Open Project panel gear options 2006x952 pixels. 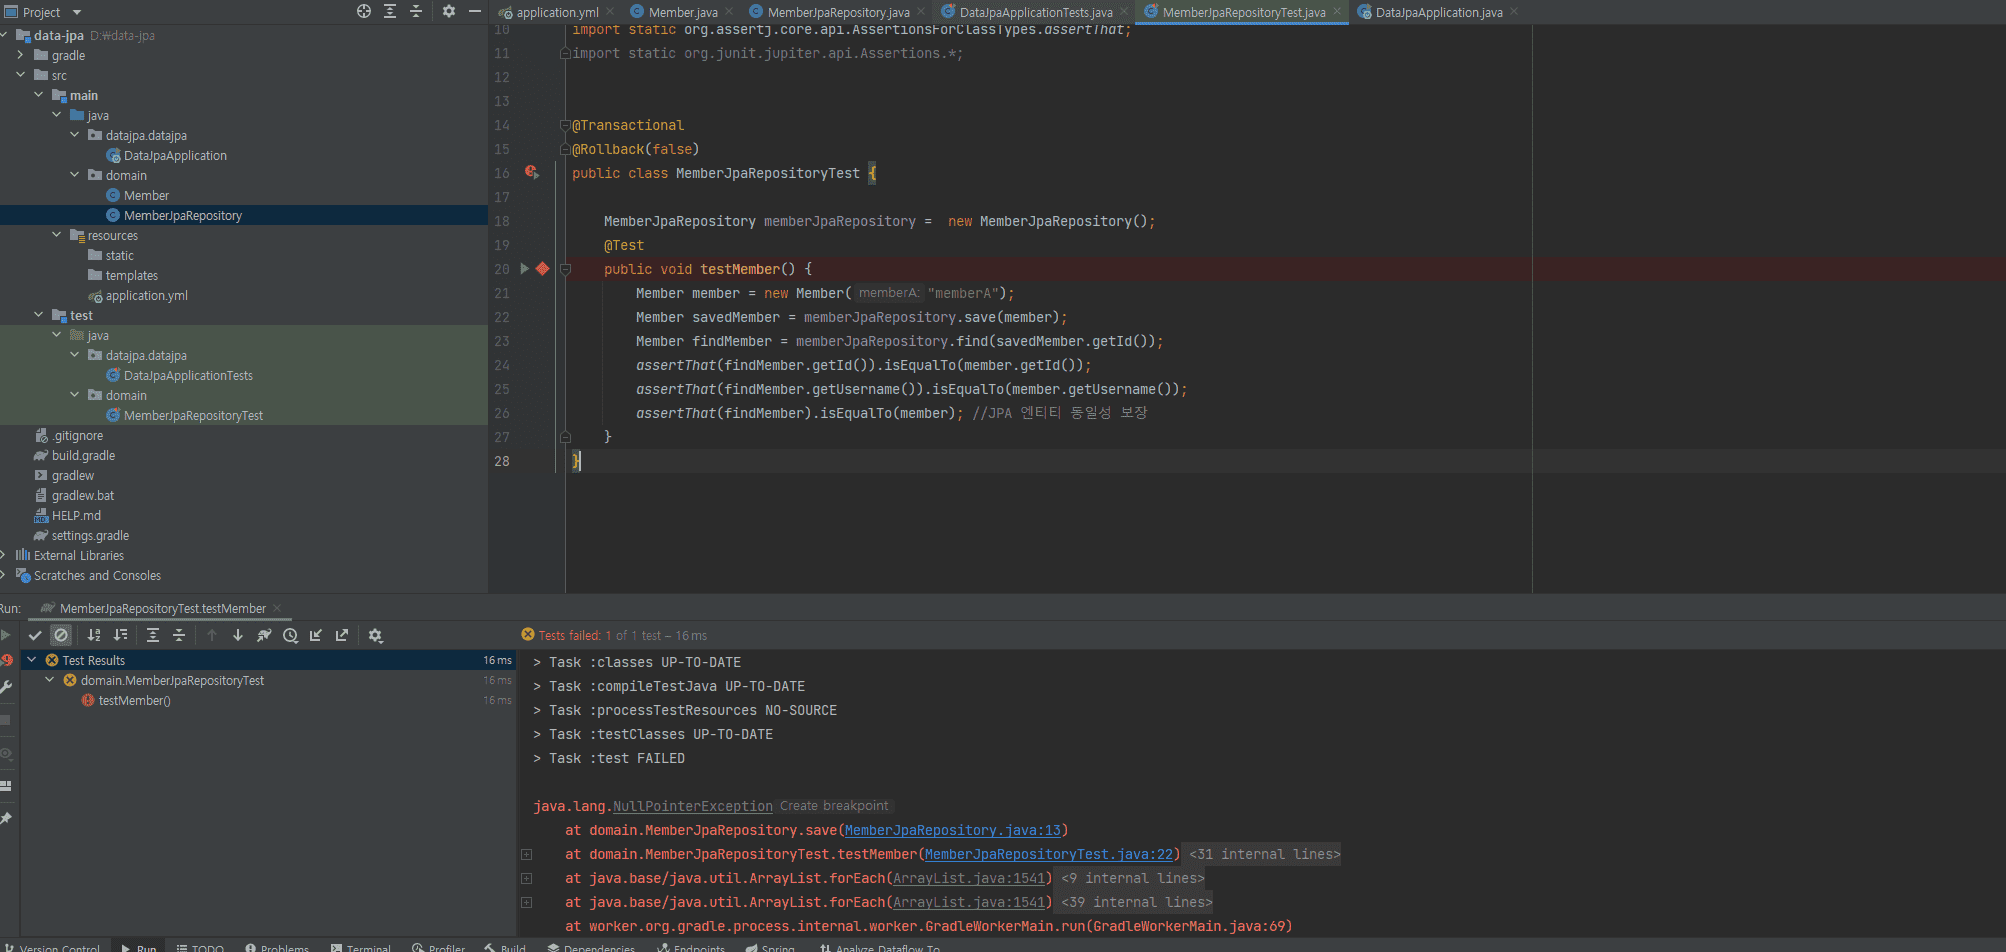[x=448, y=11]
